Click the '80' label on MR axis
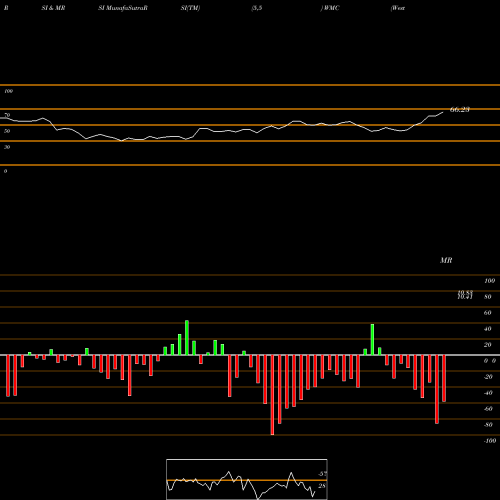500x500 pixels. pyautogui.click(x=488, y=297)
